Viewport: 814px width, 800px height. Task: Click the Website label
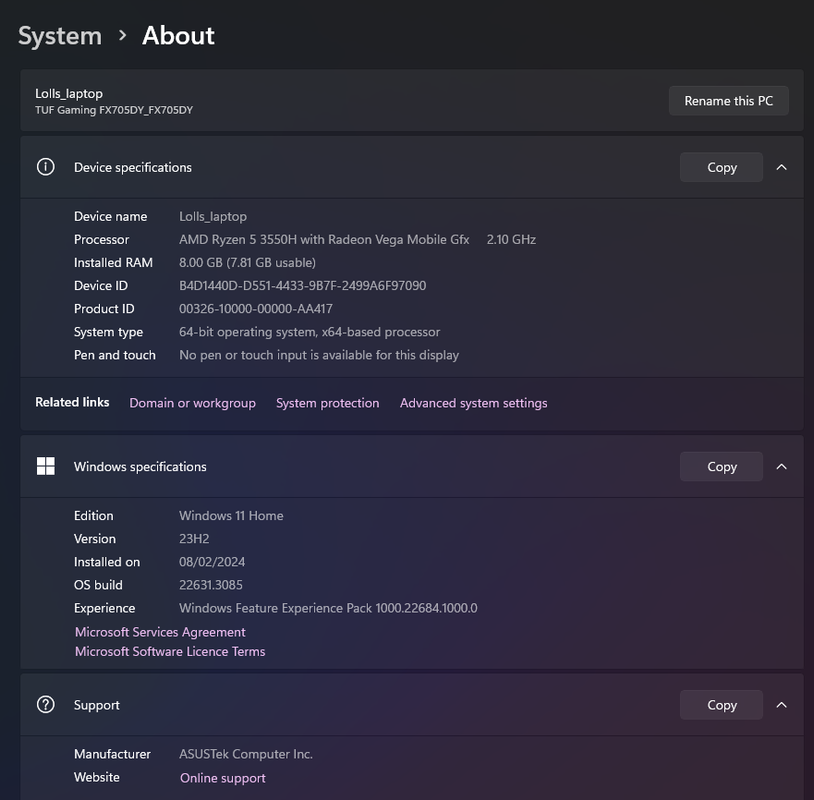click(x=97, y=777)
